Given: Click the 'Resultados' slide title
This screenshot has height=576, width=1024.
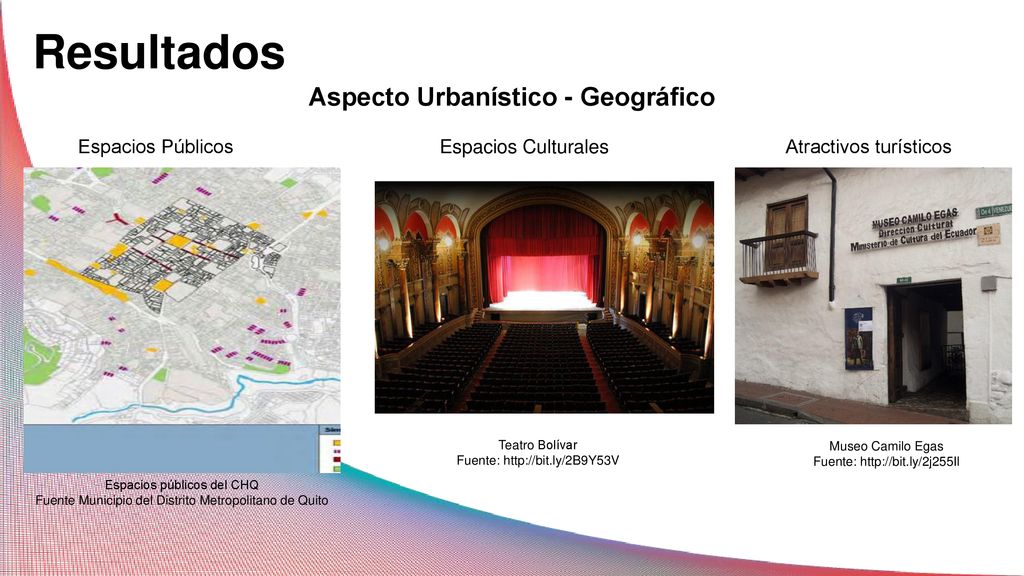Looking at the screenshot, I should pos(159,53).
